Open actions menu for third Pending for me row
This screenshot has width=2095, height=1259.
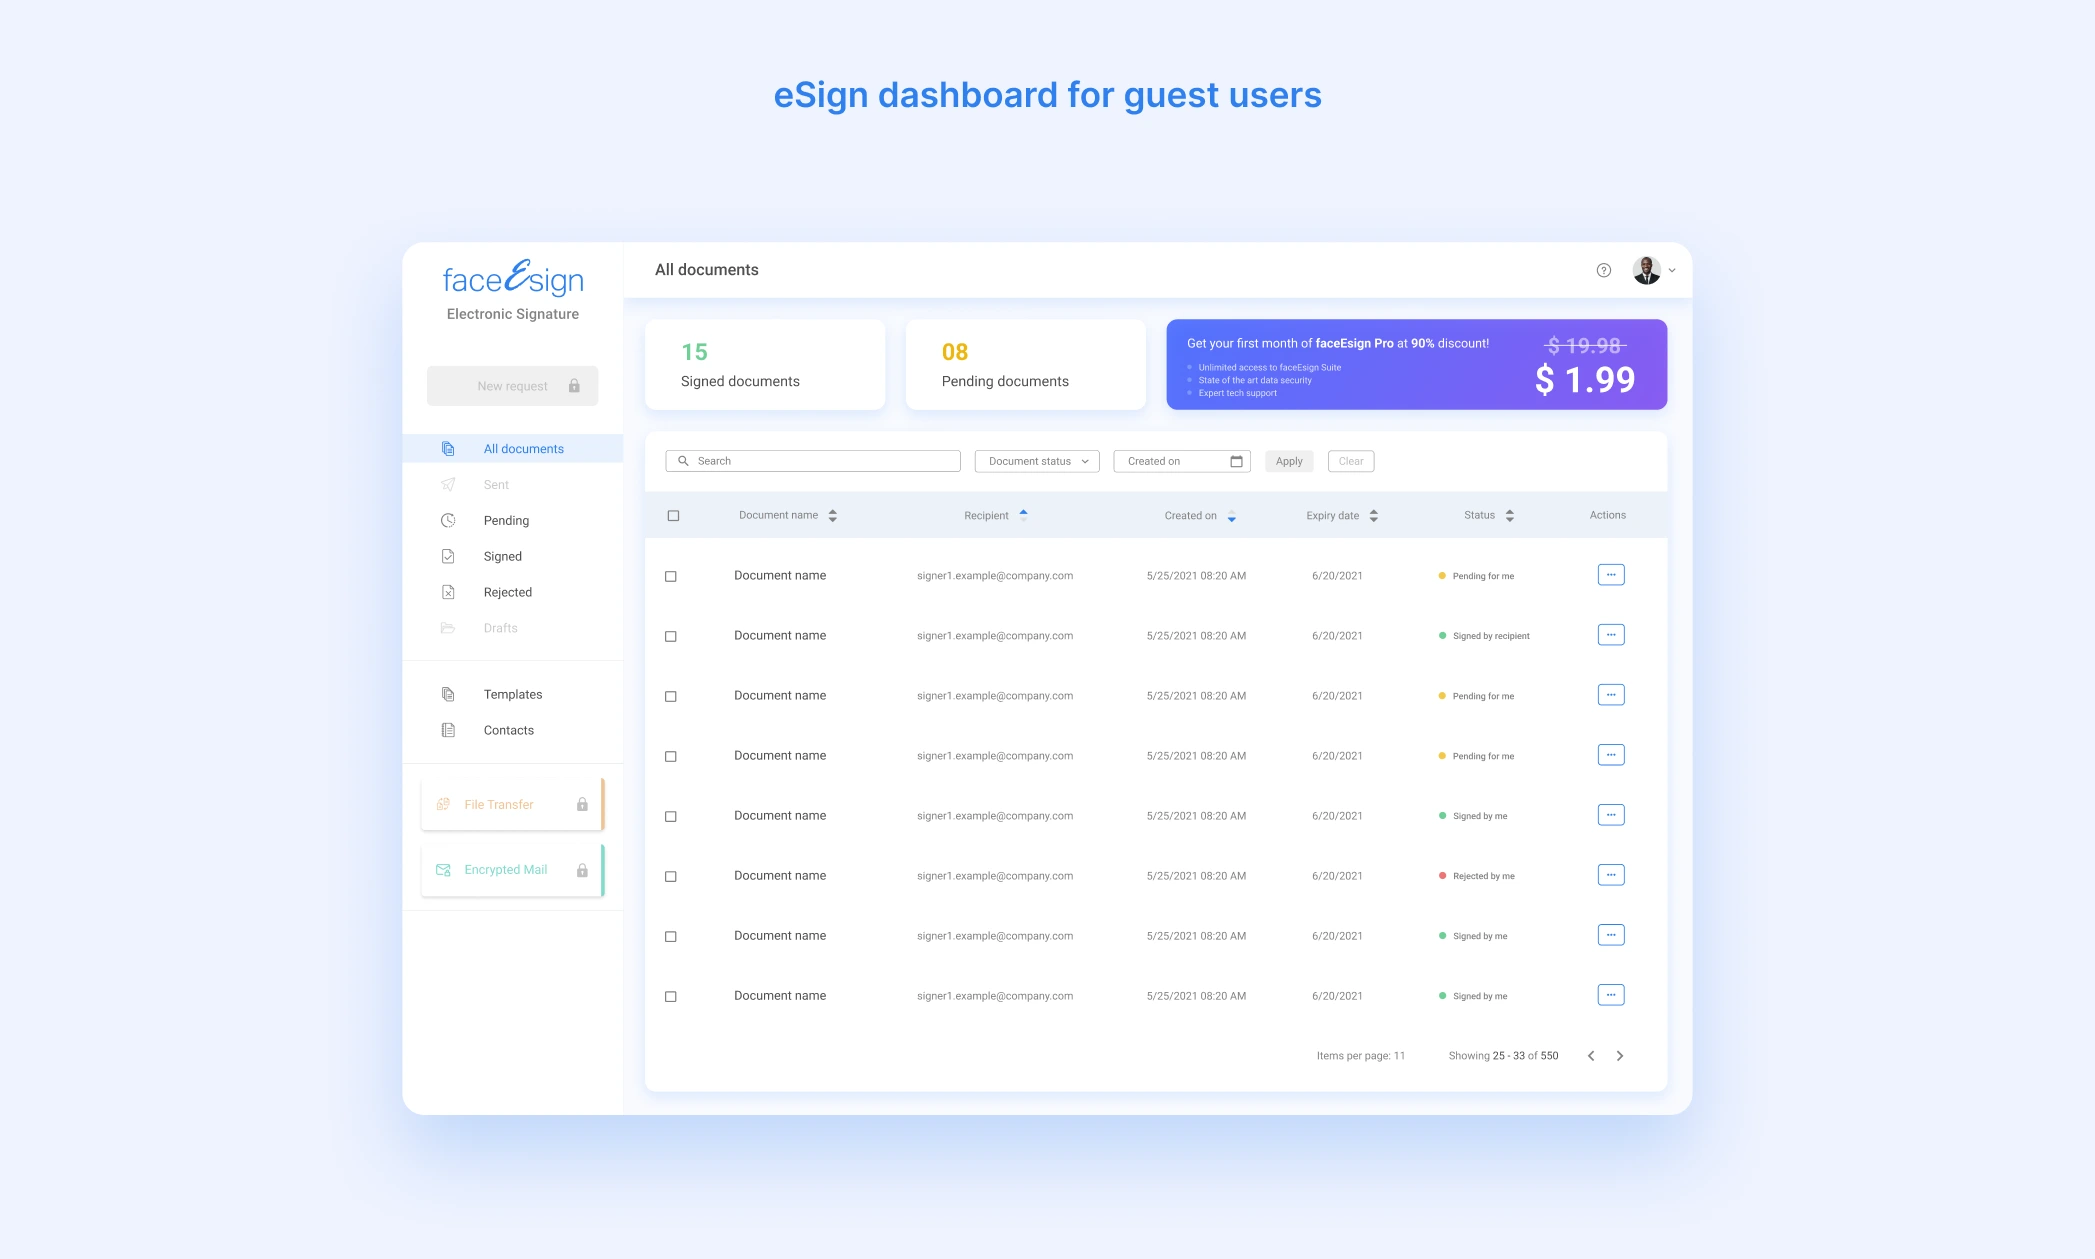(1611, 755)
